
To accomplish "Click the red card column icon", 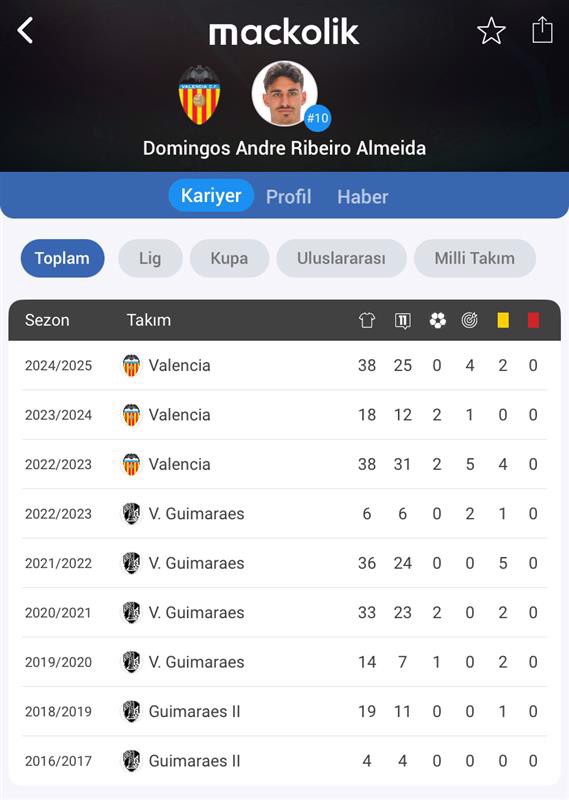I will [x=533, y=320].
